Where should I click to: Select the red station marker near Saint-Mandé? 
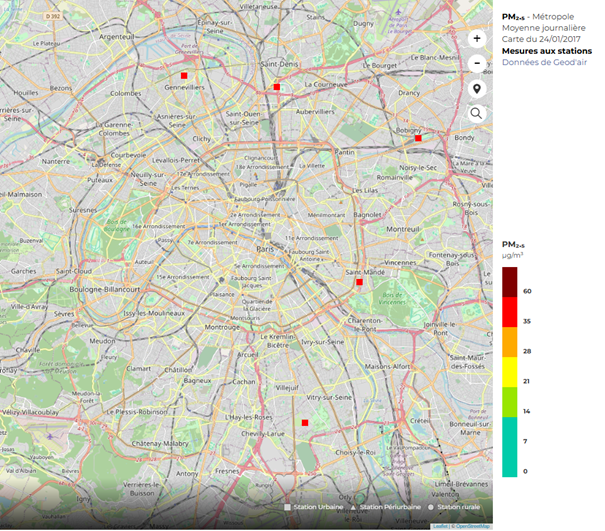[x=359, y=282]
